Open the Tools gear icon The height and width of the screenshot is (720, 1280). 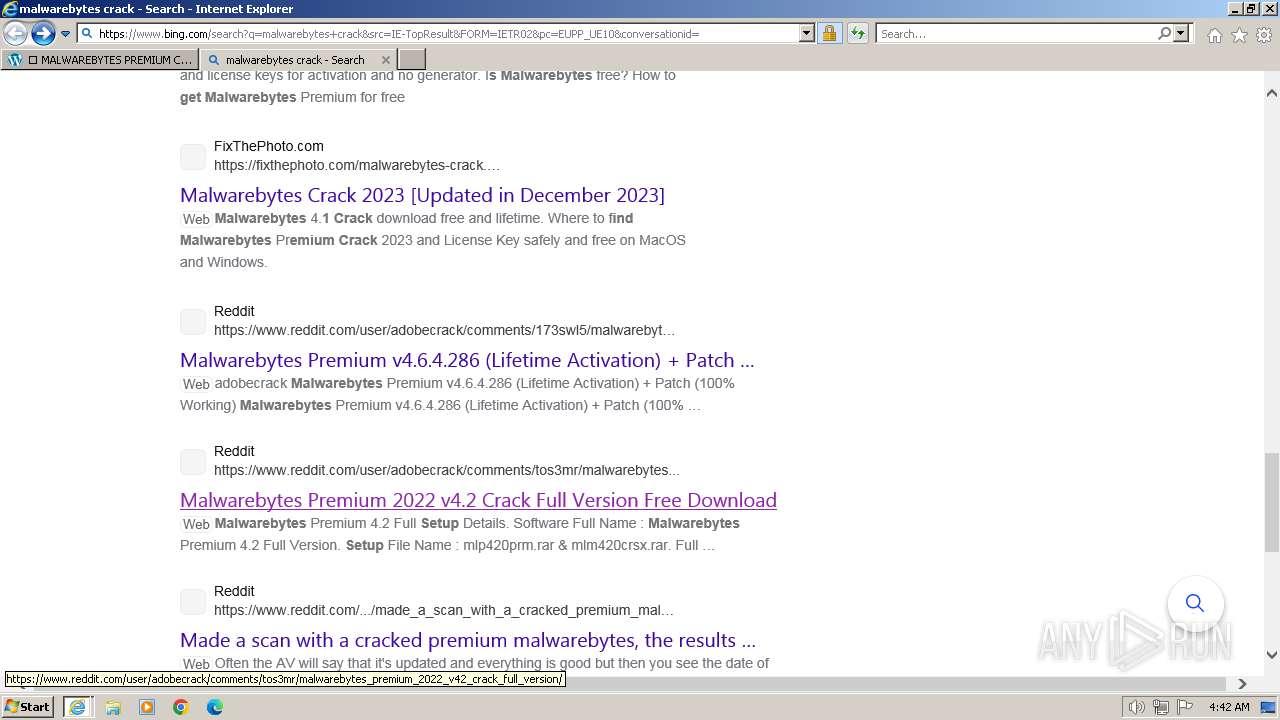pyautogui.click(x=1264, y=35)
